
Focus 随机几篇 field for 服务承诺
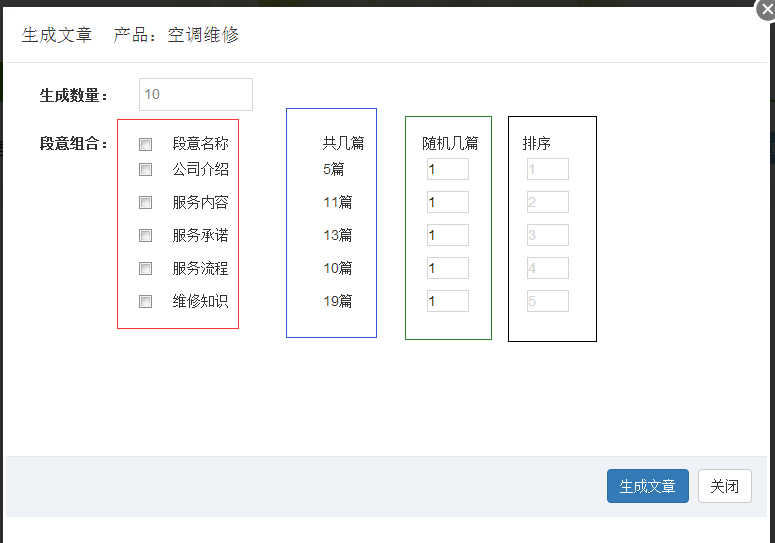(448, 235)
